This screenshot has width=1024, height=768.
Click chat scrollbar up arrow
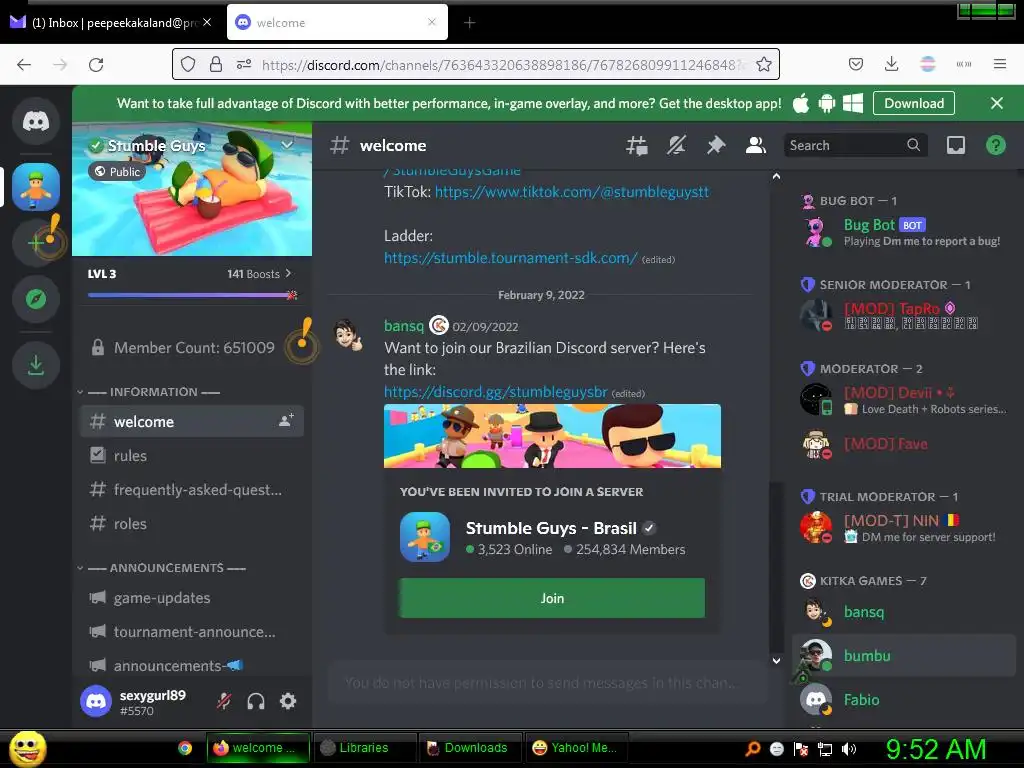pos(776,176)
